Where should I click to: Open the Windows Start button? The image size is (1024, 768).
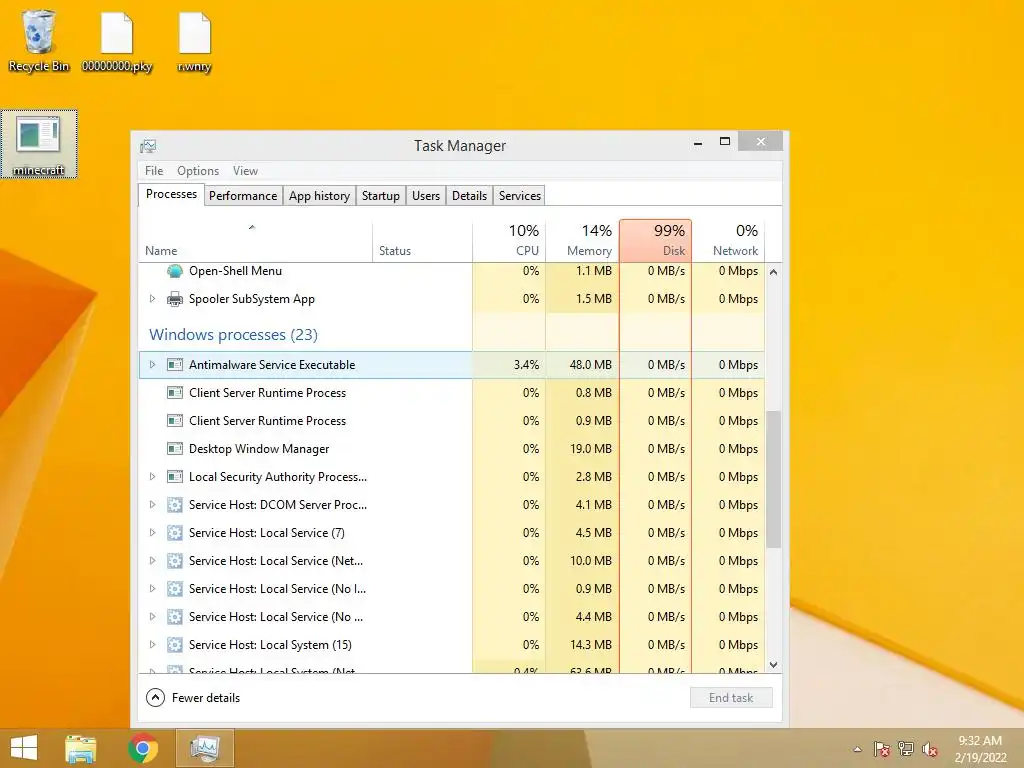(x=24, y=748)
